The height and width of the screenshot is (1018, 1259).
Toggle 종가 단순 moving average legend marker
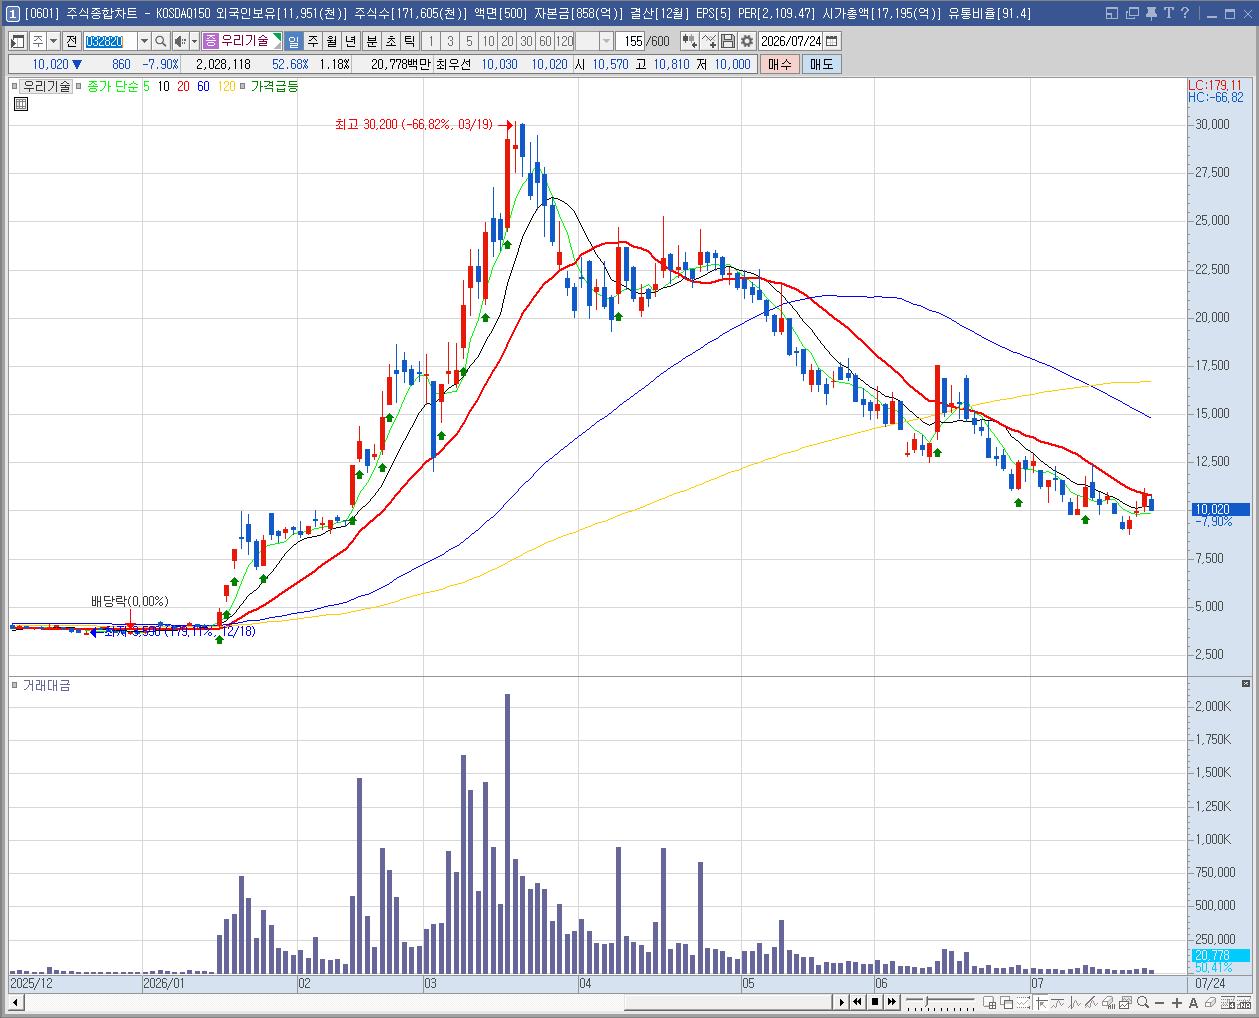point(80,86)
